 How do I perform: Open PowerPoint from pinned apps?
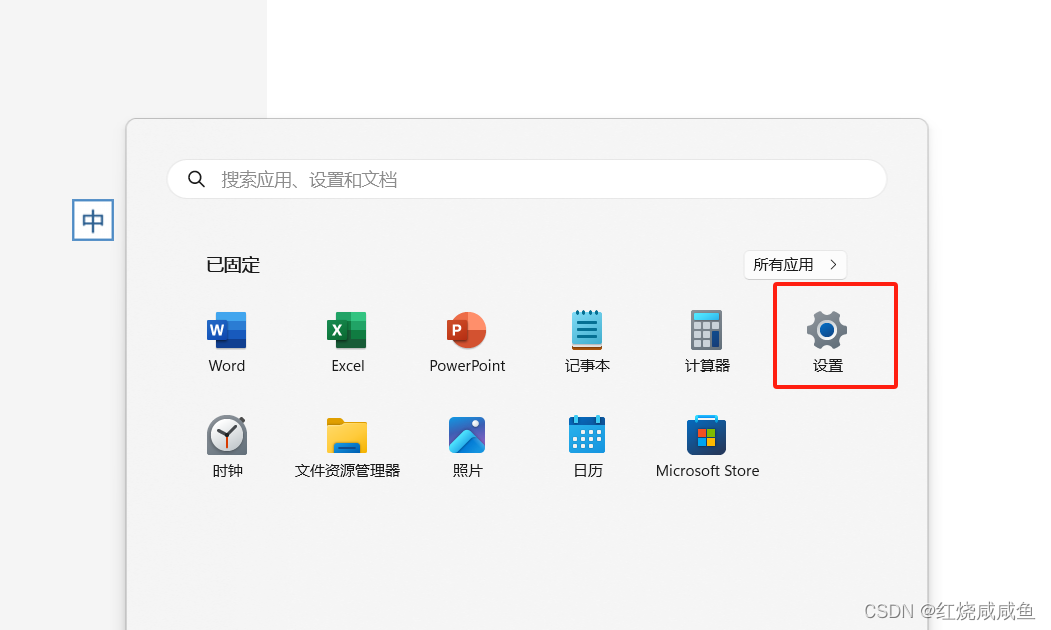pyautogui.click(x=467, y=340)
